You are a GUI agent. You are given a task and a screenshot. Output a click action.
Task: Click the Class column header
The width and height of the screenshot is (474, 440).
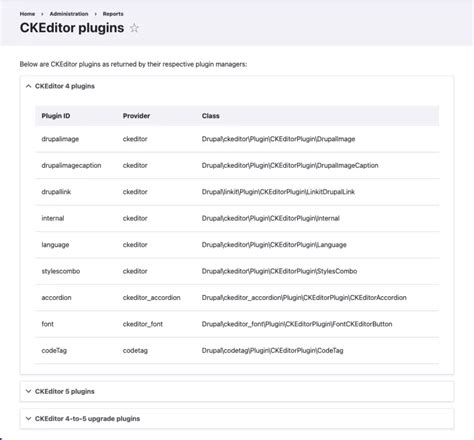pyautogui.click(x=211, y=116)
